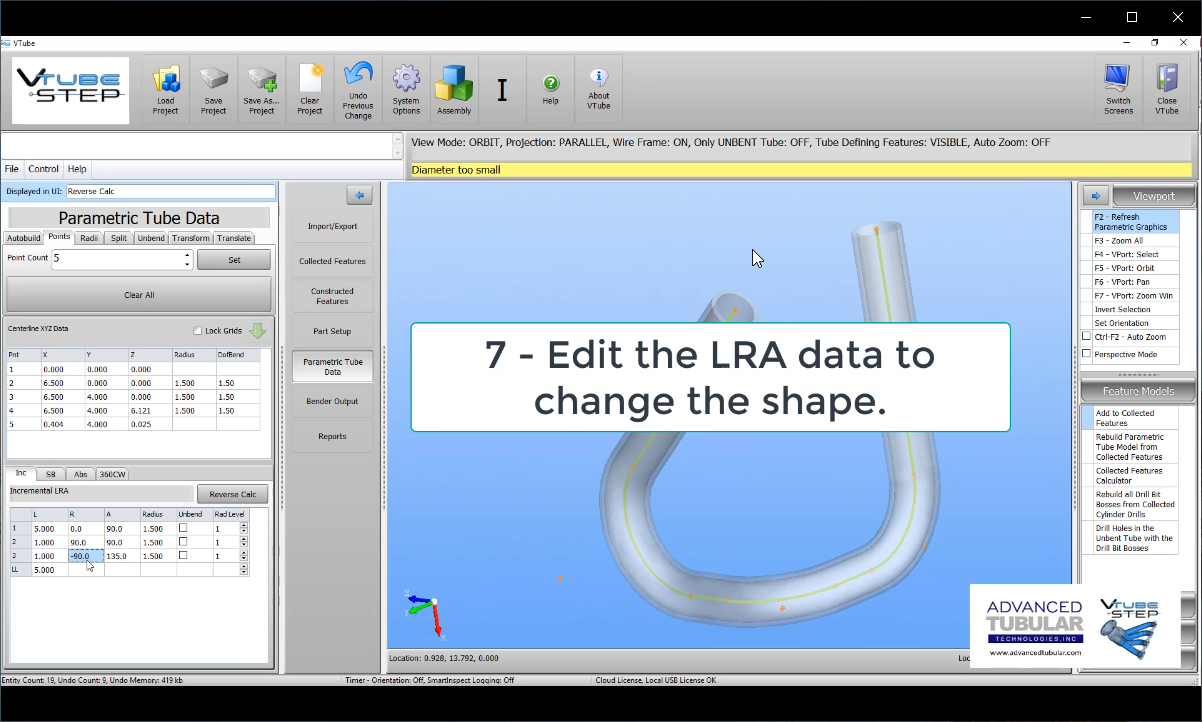Click the About VTube info icon
The image size is (1202, 722).
(598, 89)
